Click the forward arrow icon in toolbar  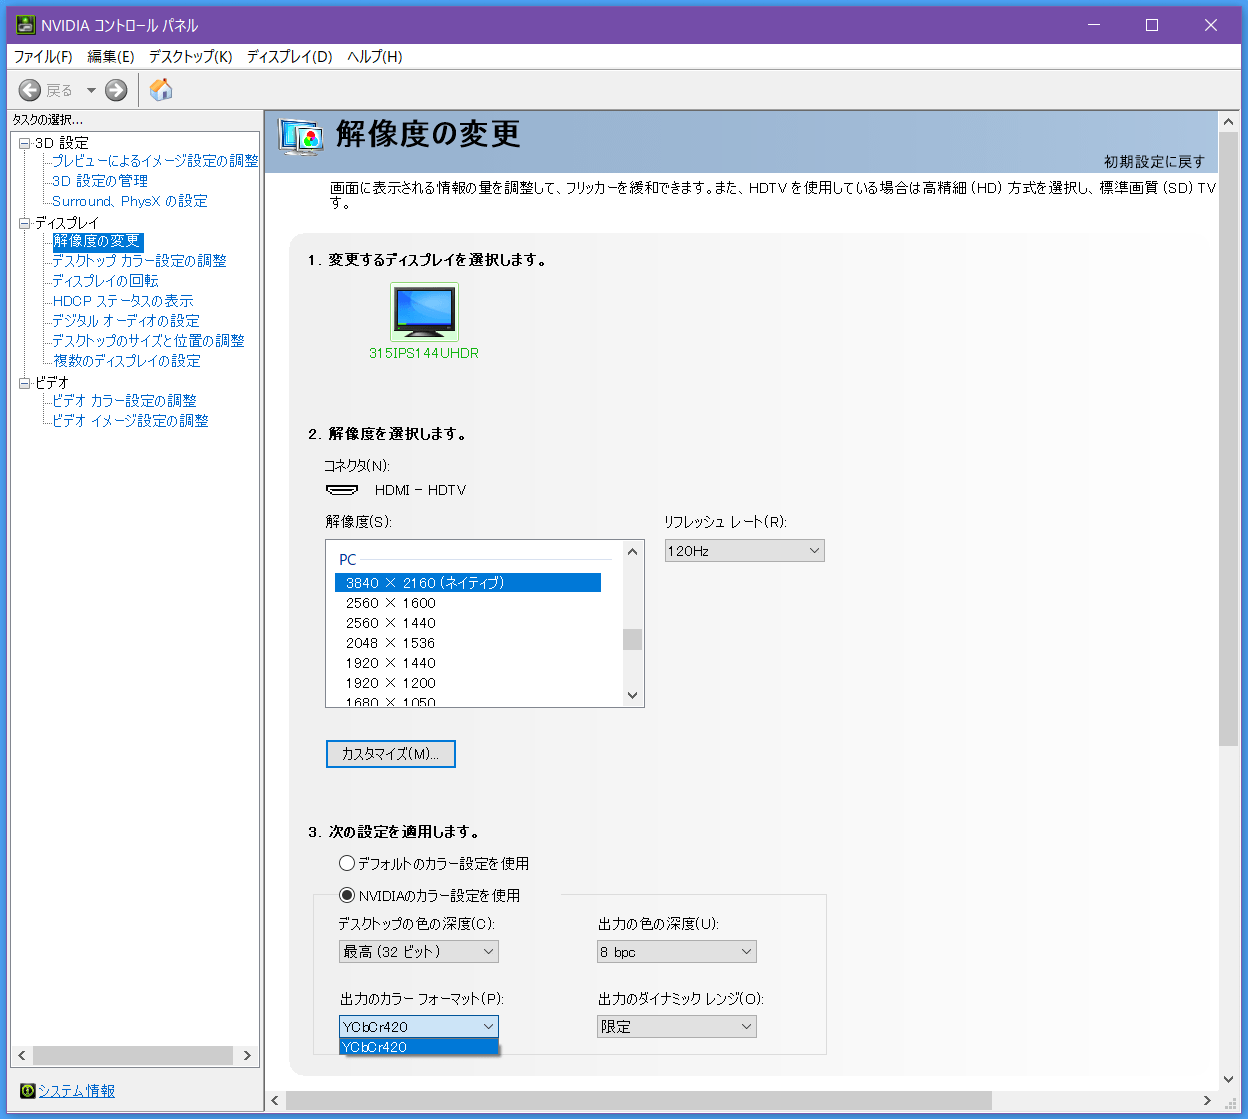pos(116,90)
